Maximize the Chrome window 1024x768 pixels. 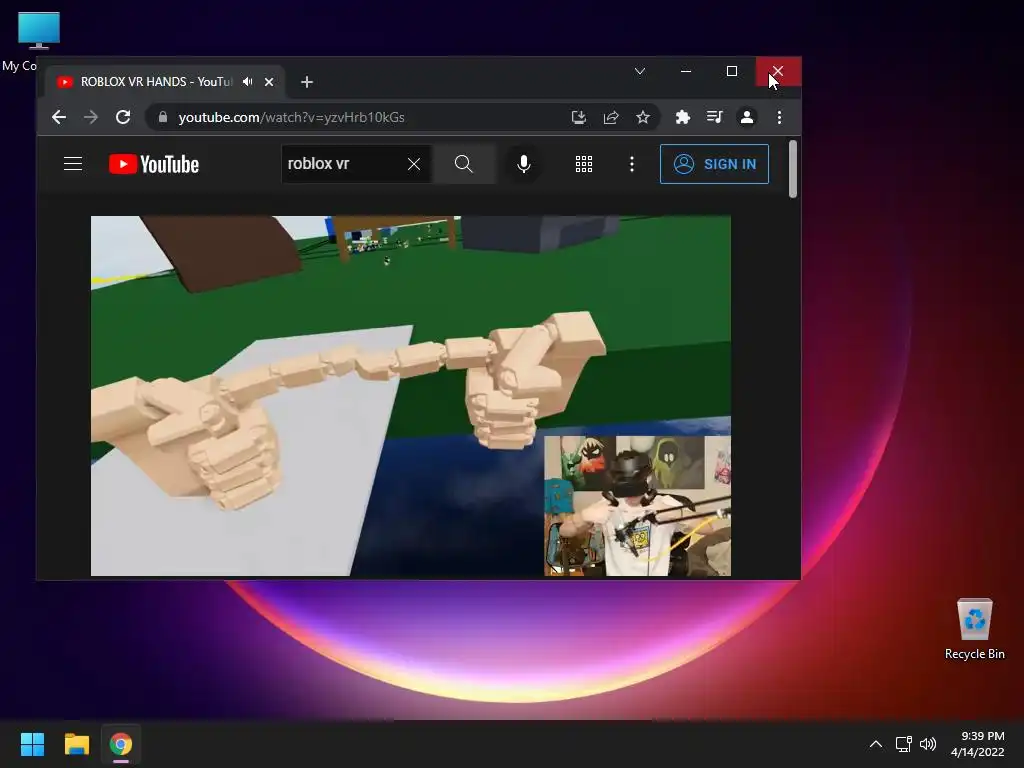(732, 71)
